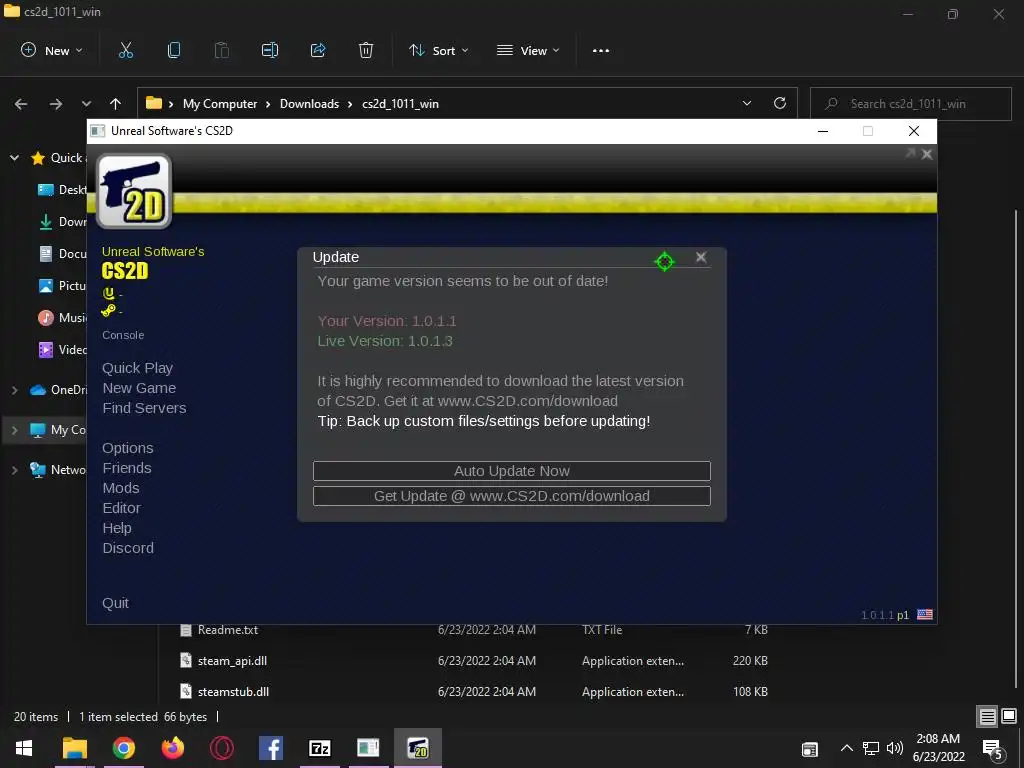Open the volume control in system tray
Screen dimensions: 1024x768
point(895,748)
